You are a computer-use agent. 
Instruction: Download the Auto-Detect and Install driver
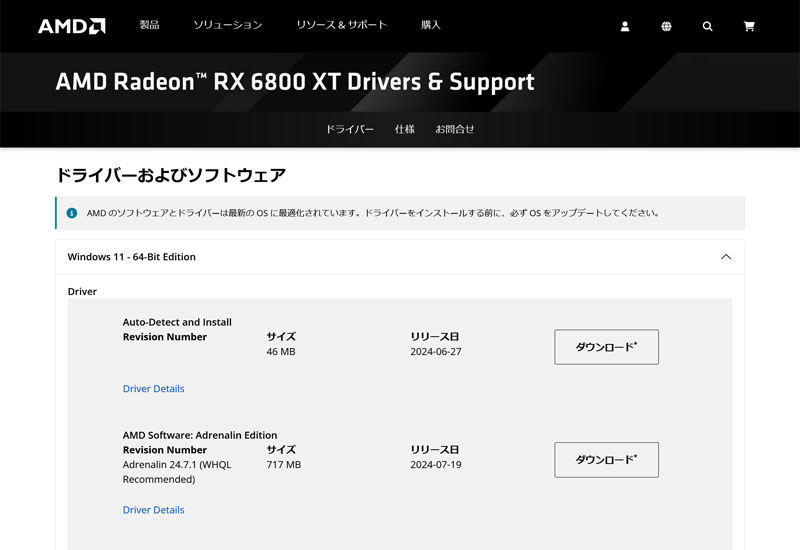606,347
